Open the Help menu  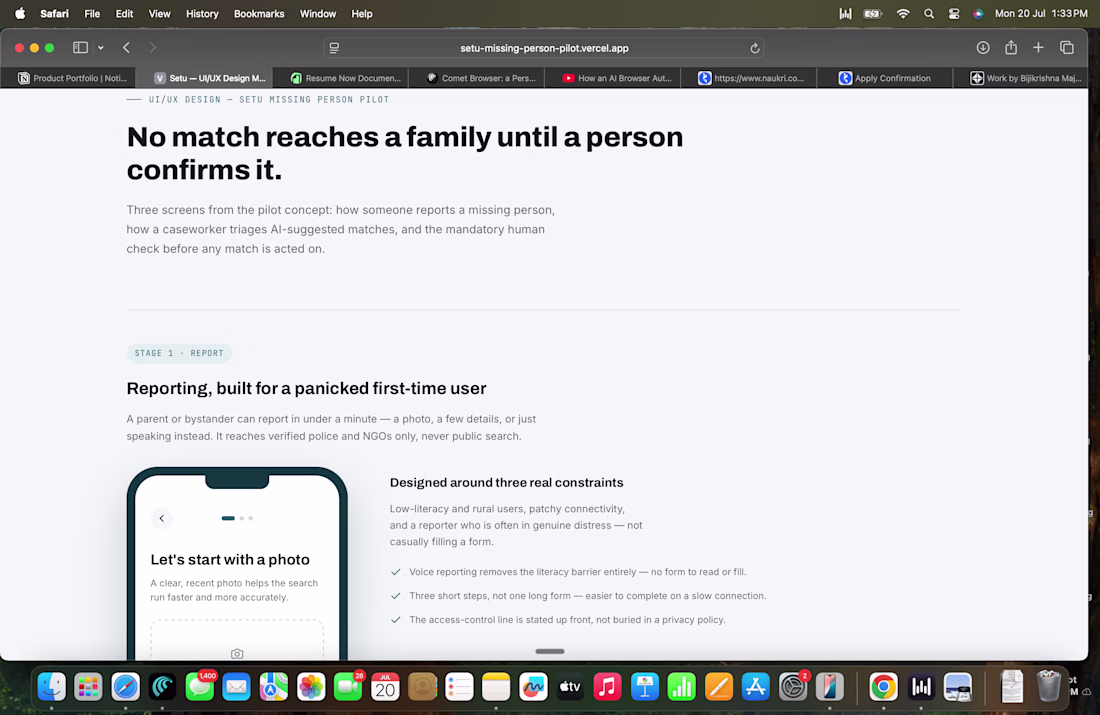point(362,13)
